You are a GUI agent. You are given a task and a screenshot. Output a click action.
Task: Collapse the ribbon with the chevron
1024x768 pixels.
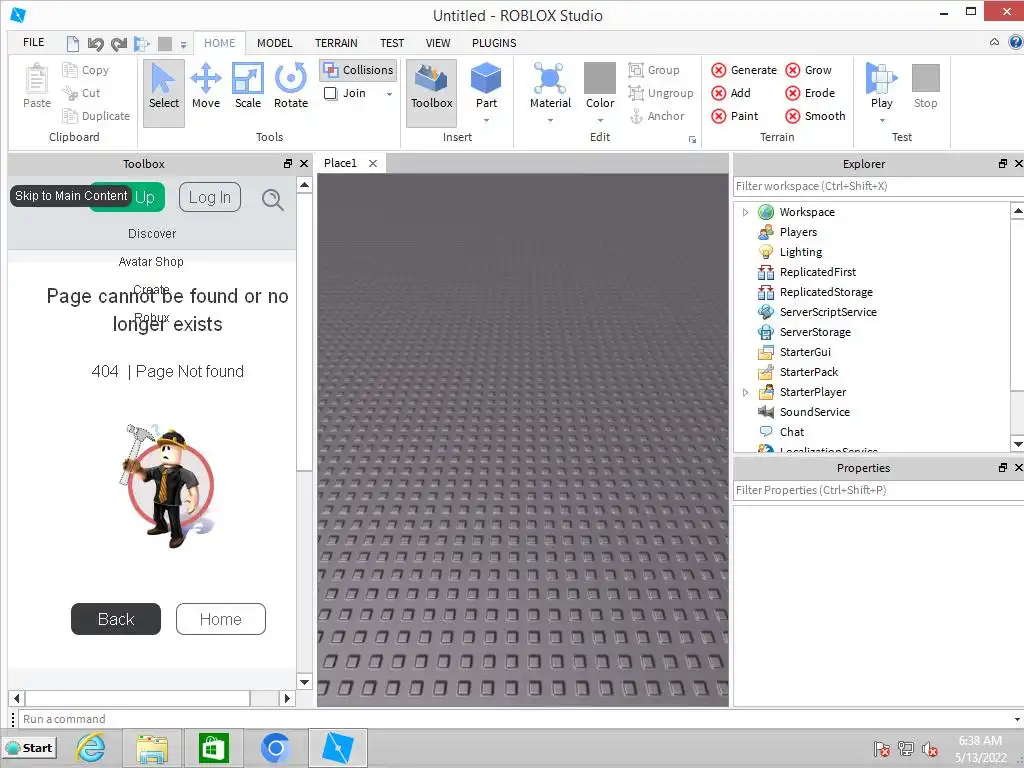click(x=994, y=42)
